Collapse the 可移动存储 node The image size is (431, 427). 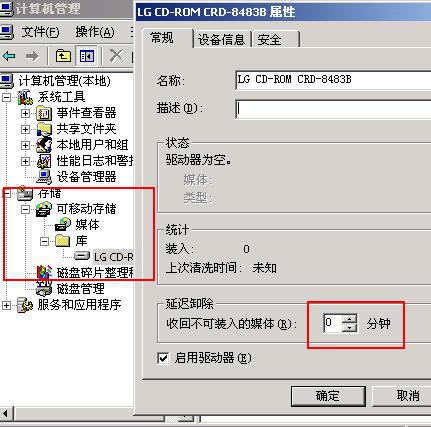[x=25, y=209]
